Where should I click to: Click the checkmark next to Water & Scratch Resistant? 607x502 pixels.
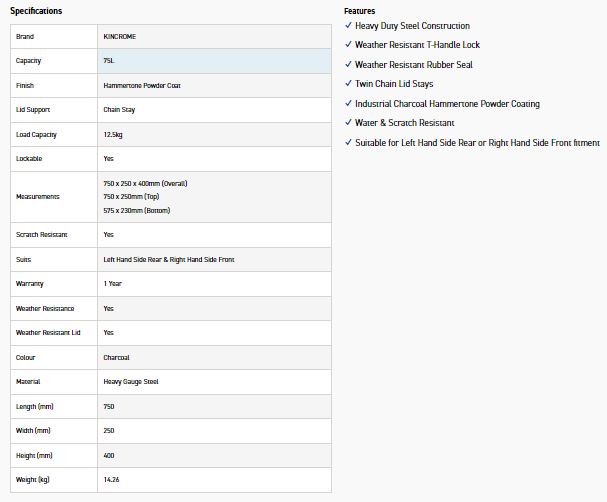[x=347, y=123]
